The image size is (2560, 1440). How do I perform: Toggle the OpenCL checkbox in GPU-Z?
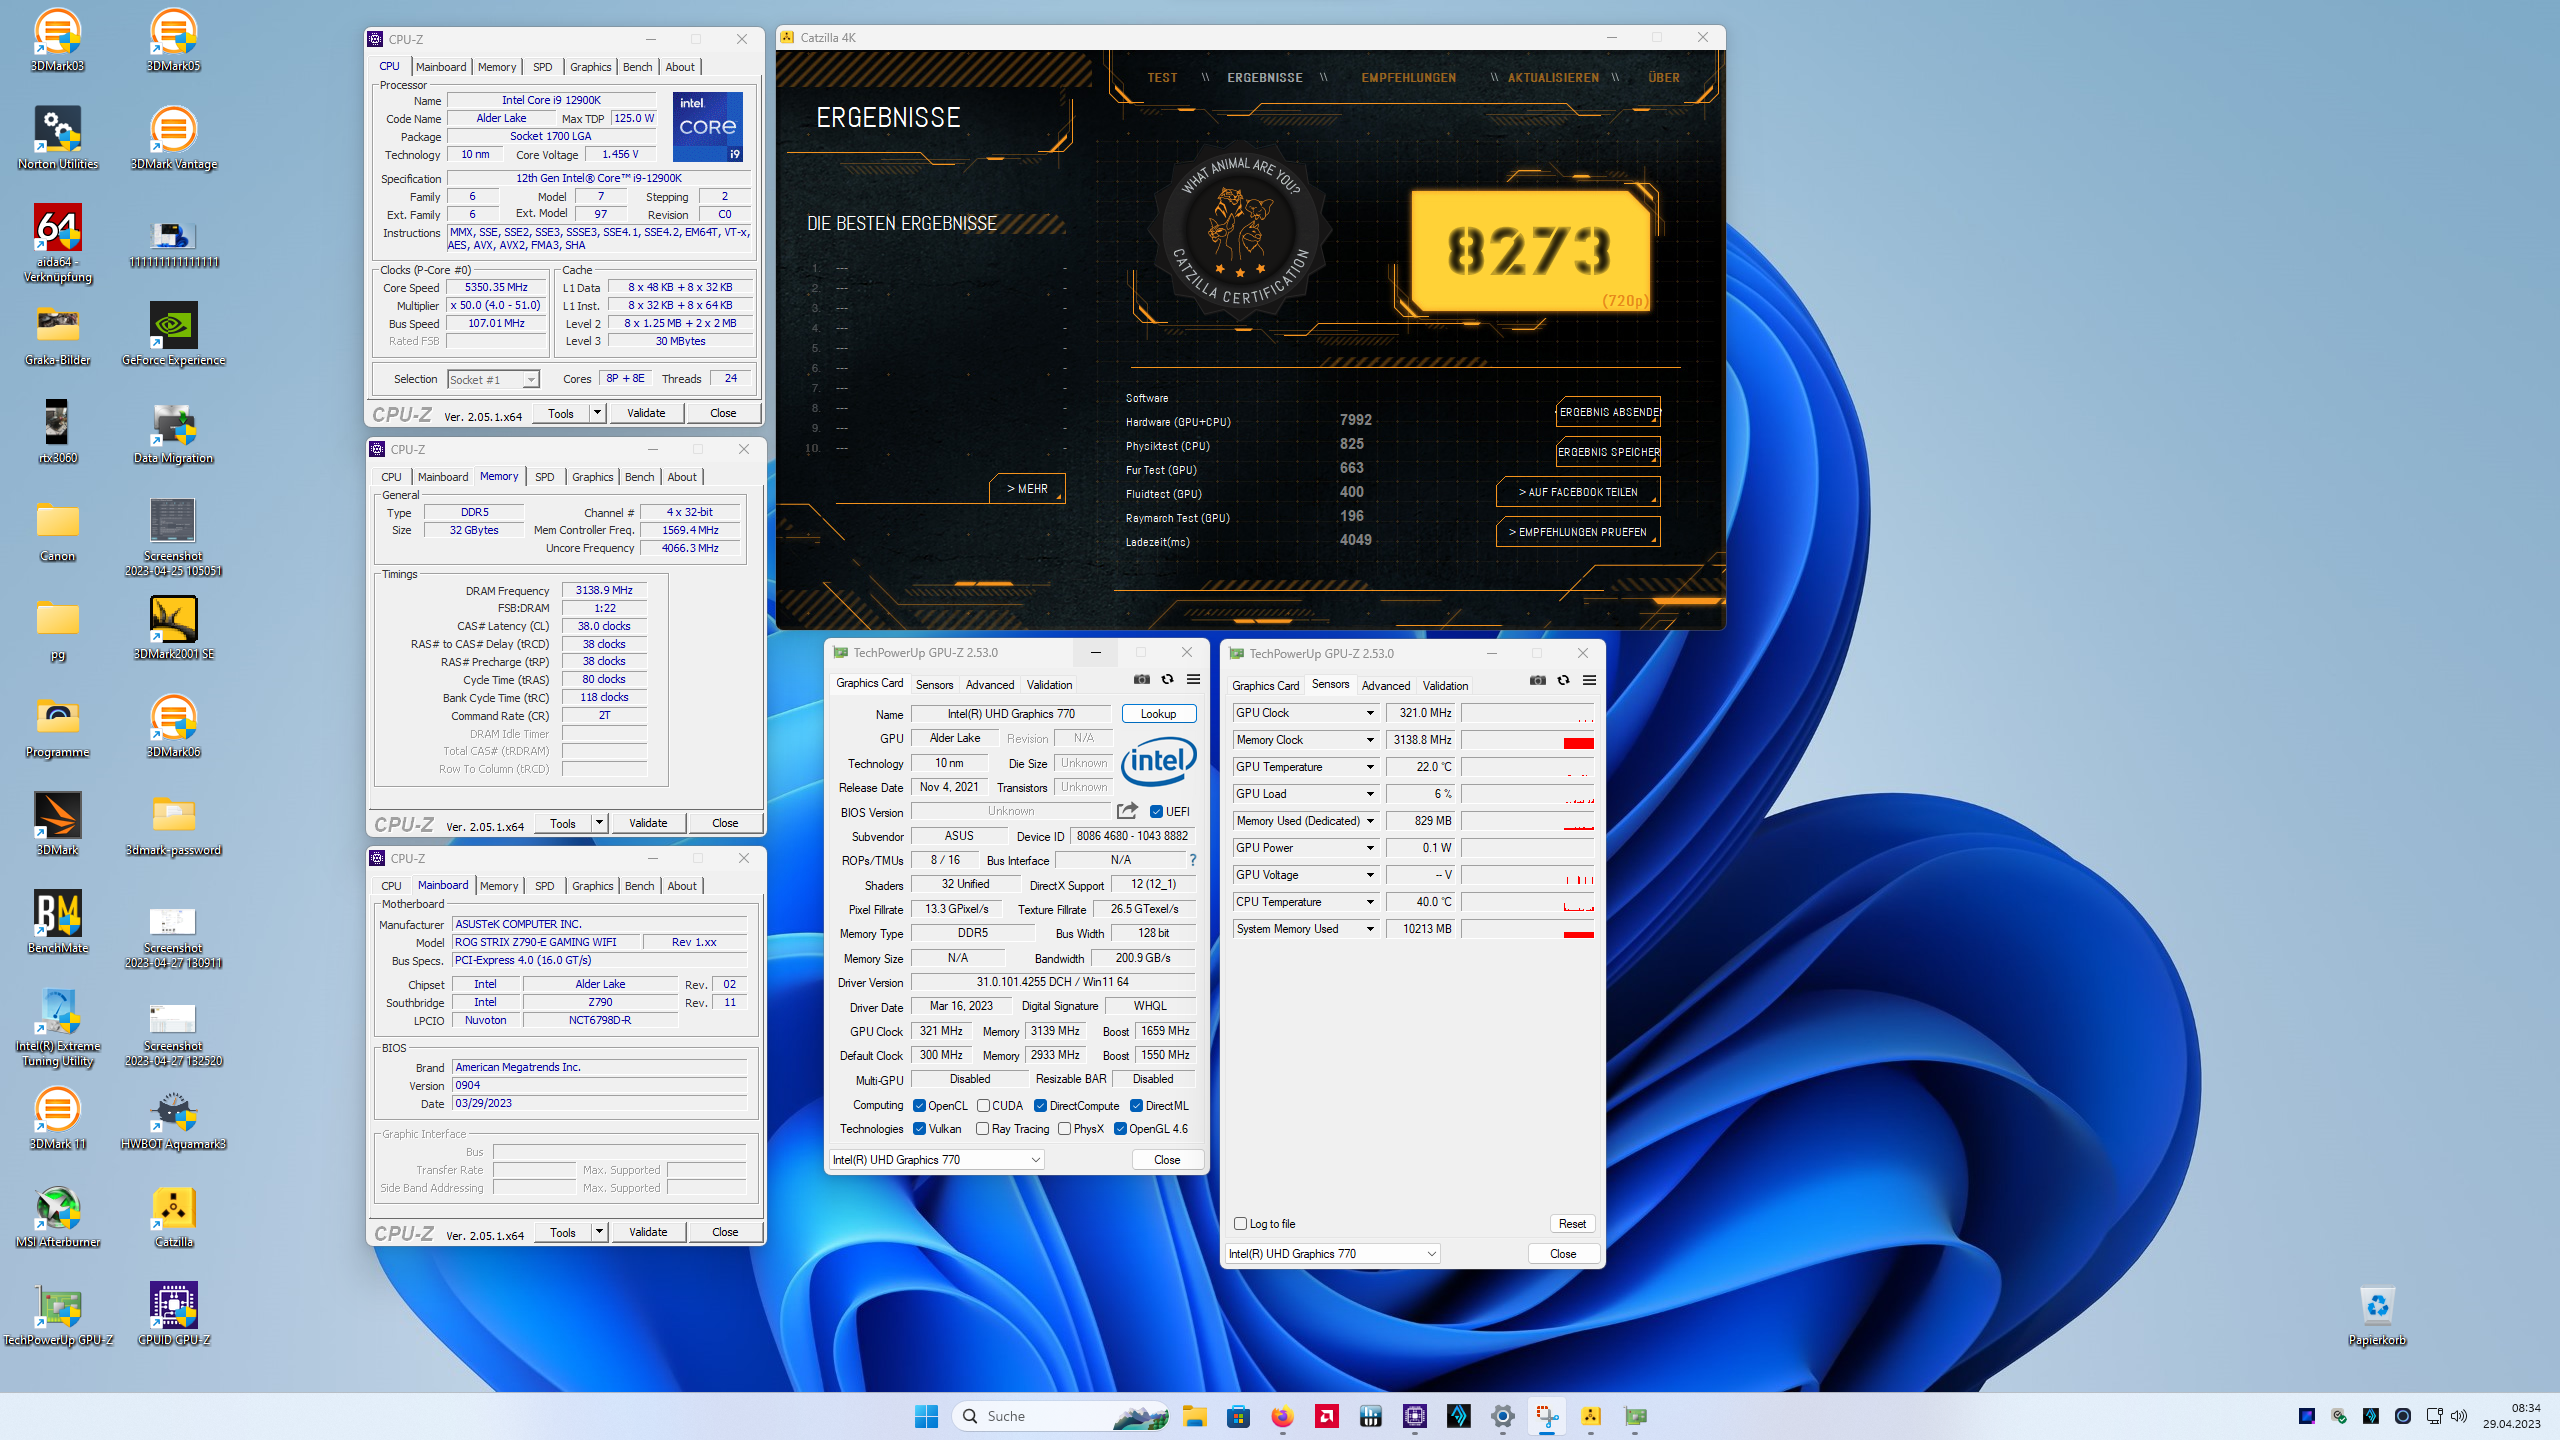pos(919,1106)
